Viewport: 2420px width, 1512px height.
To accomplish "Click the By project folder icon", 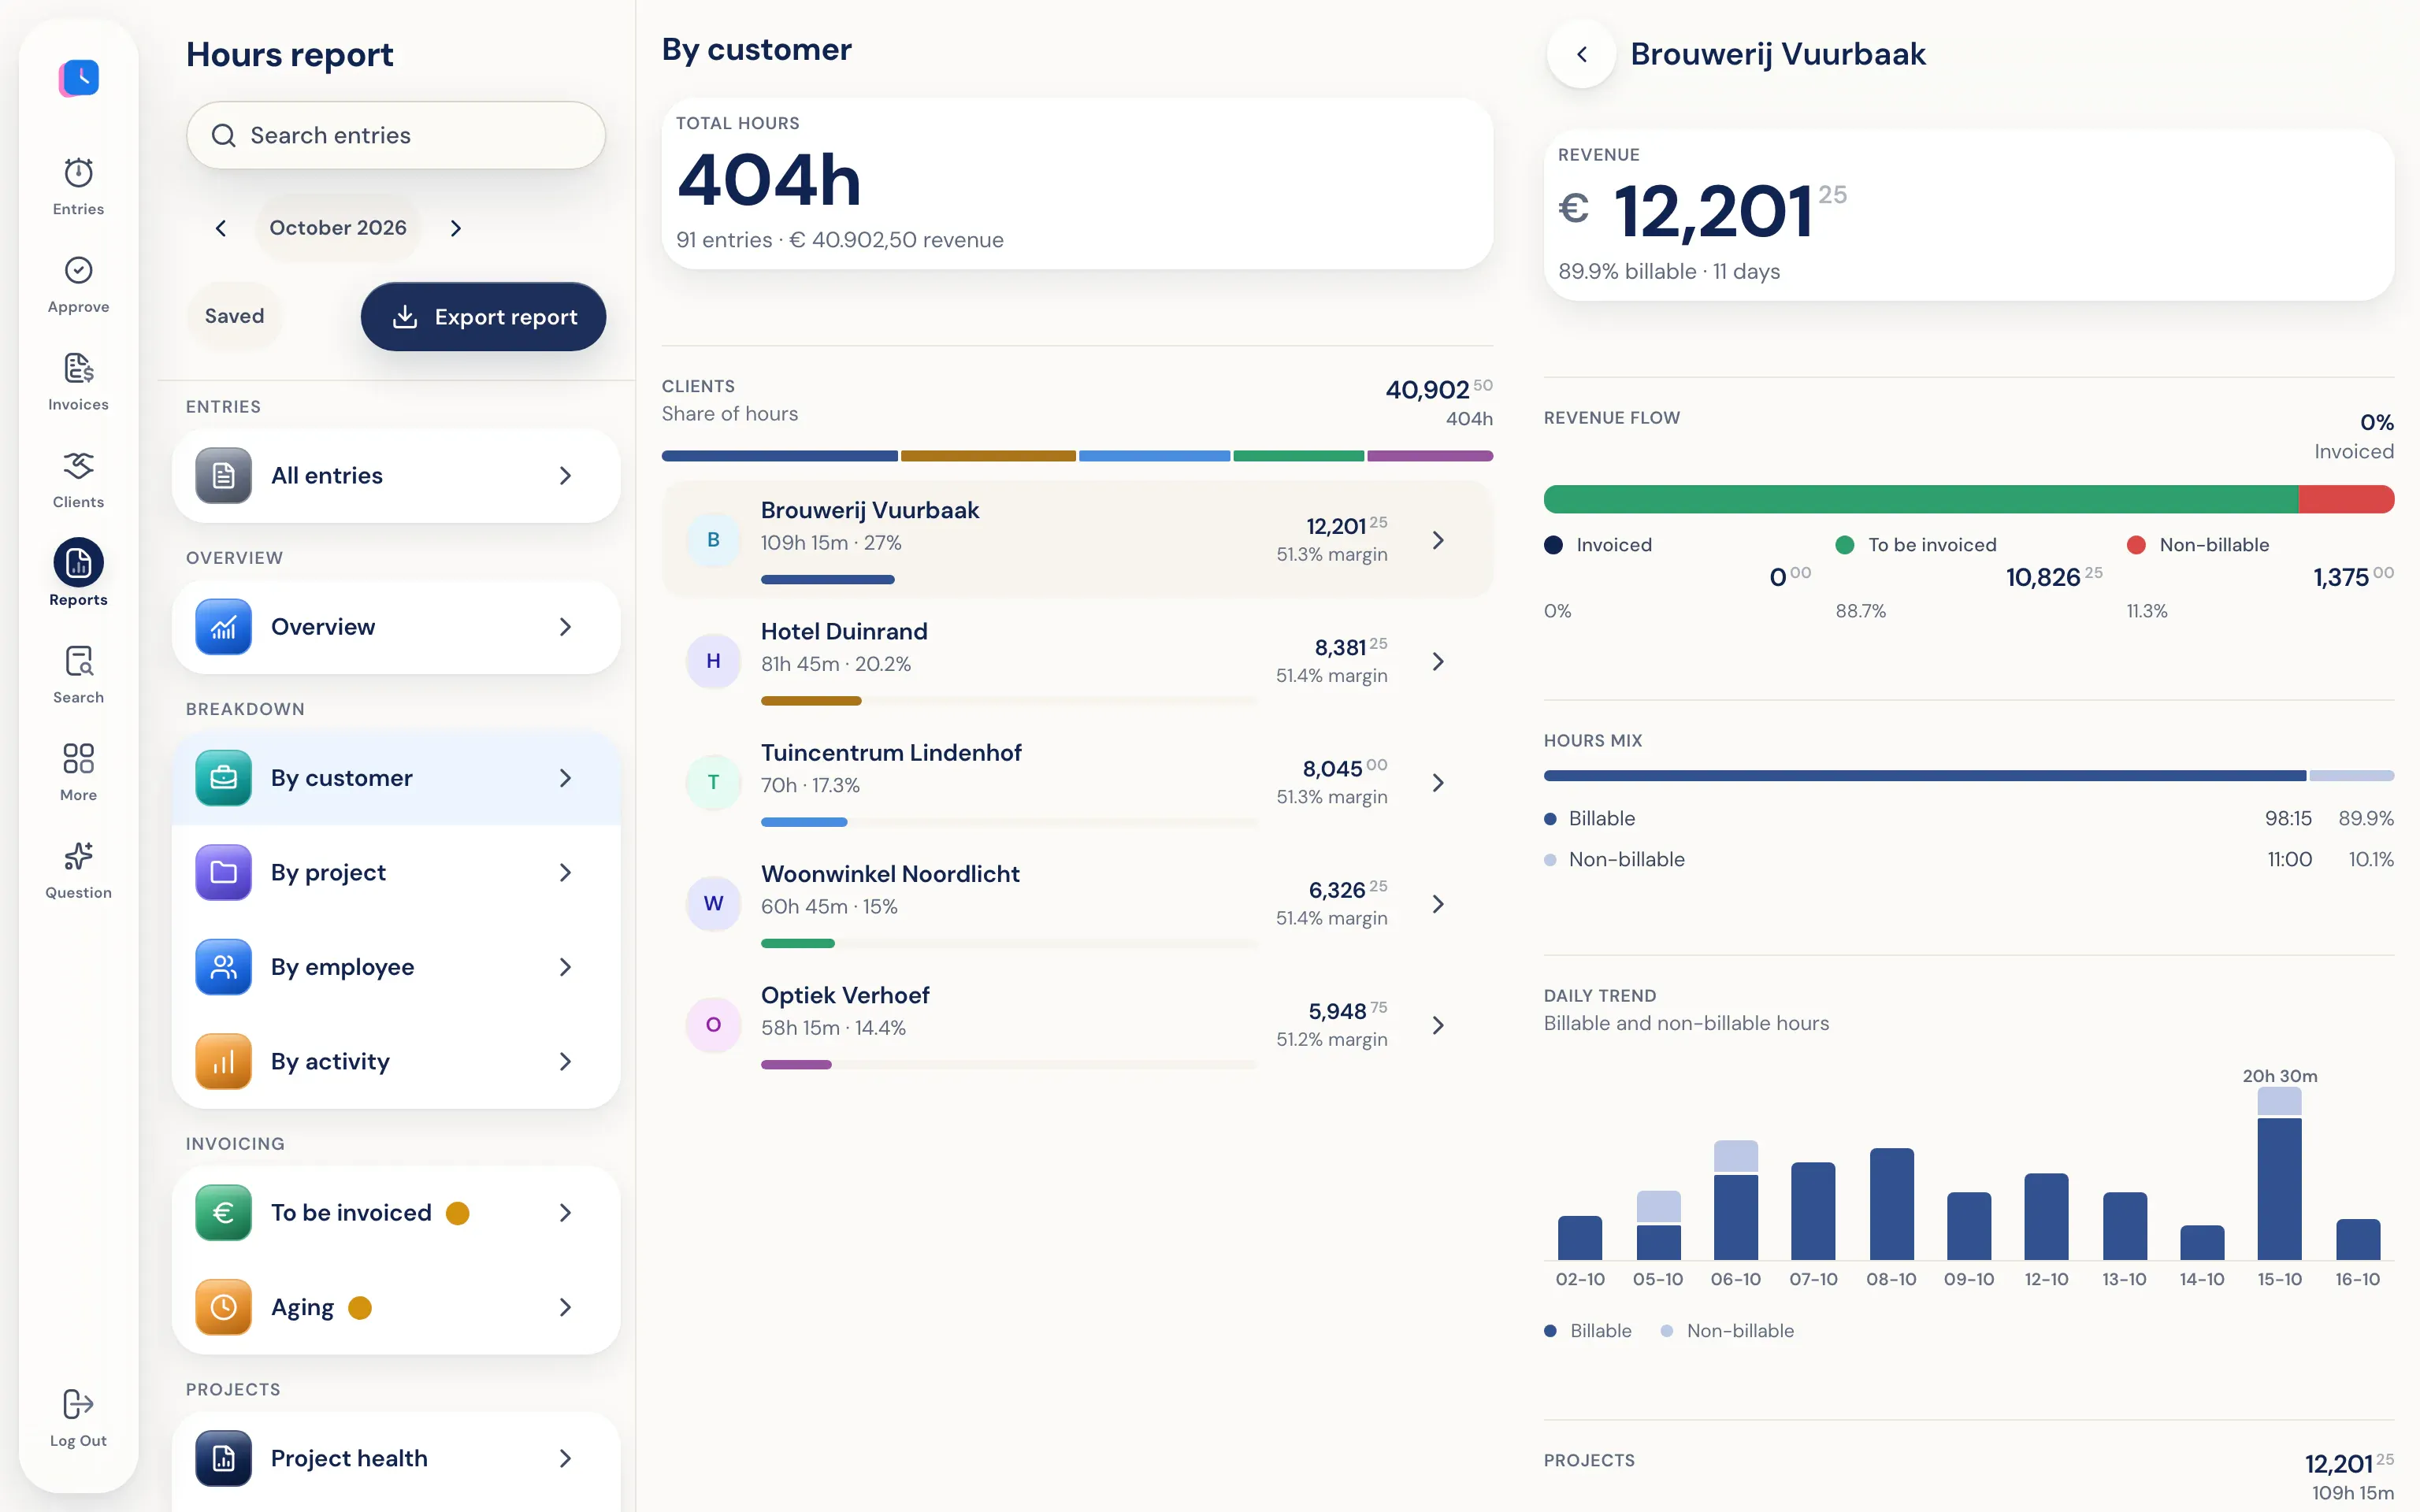I will click(x=224, y=873).
